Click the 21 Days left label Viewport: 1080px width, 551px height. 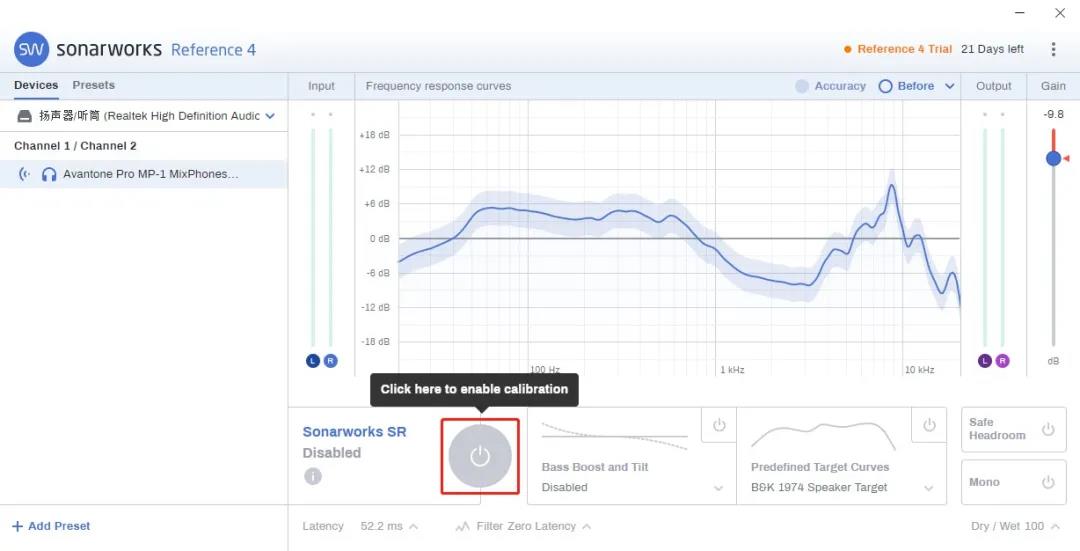(993, 49)
